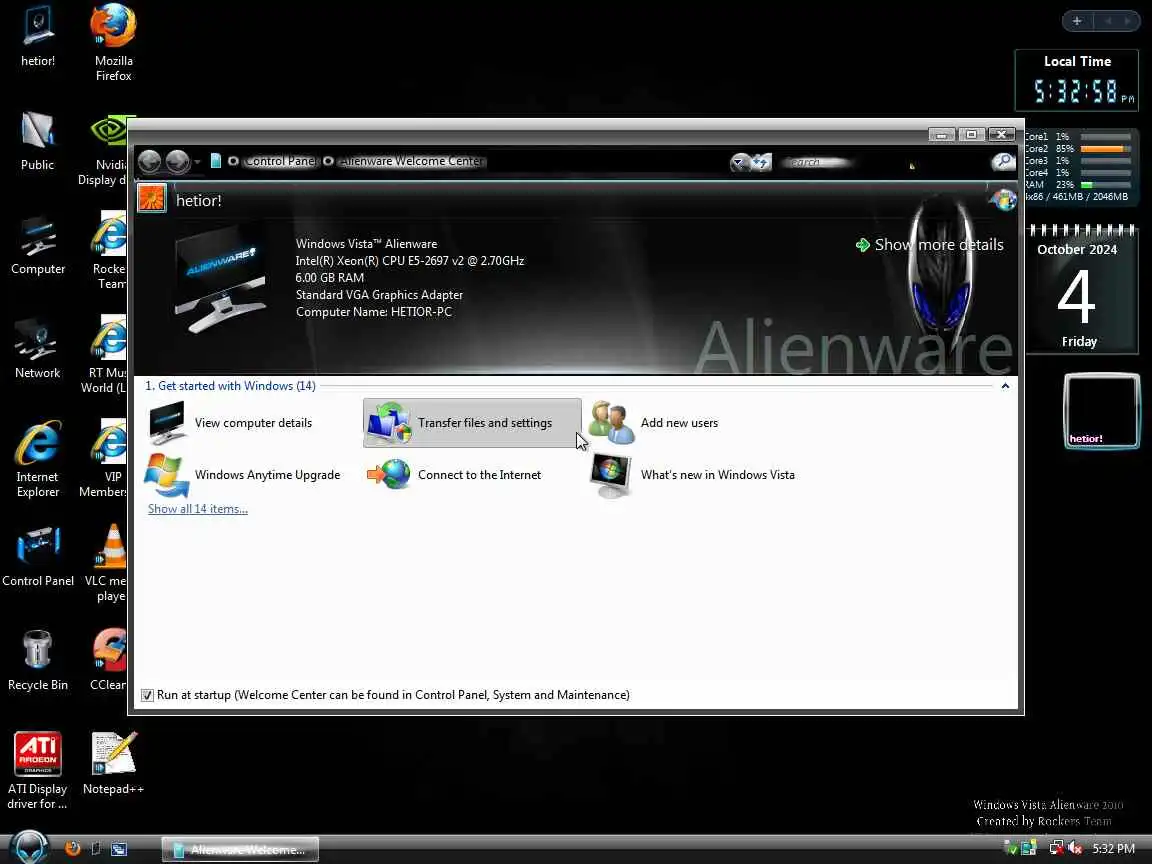Click the hetior! slideshow gadget

click(1102, 410)
